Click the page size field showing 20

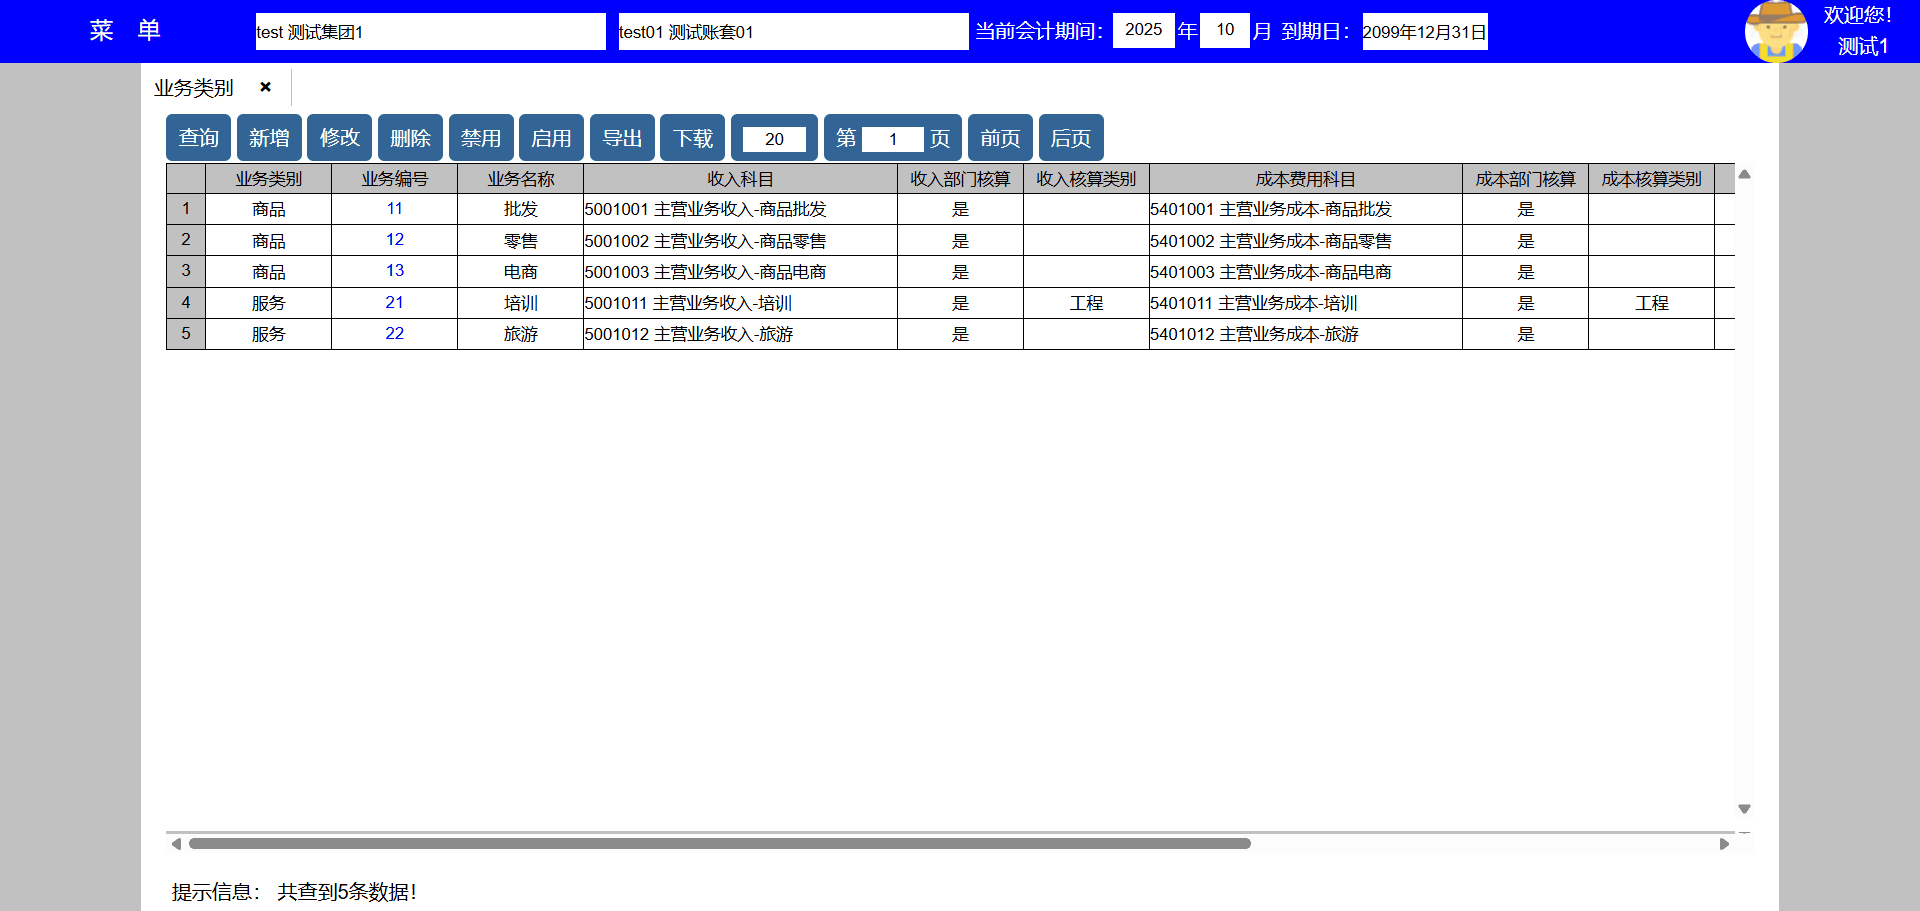coord(774,139)
